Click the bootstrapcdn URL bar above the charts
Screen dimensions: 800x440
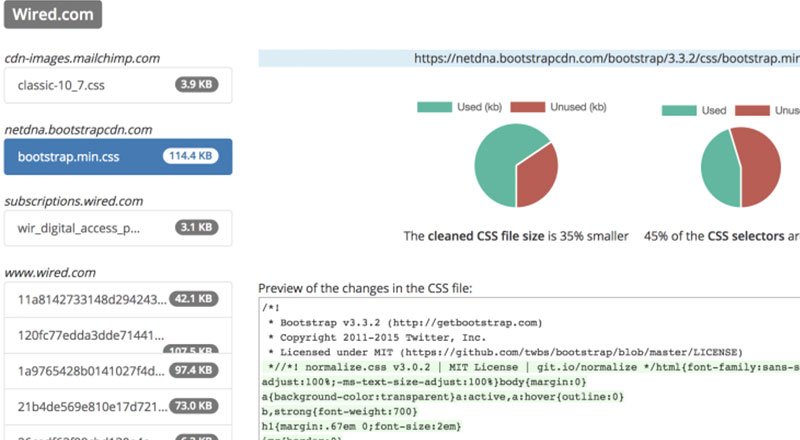tap(530, 58)
